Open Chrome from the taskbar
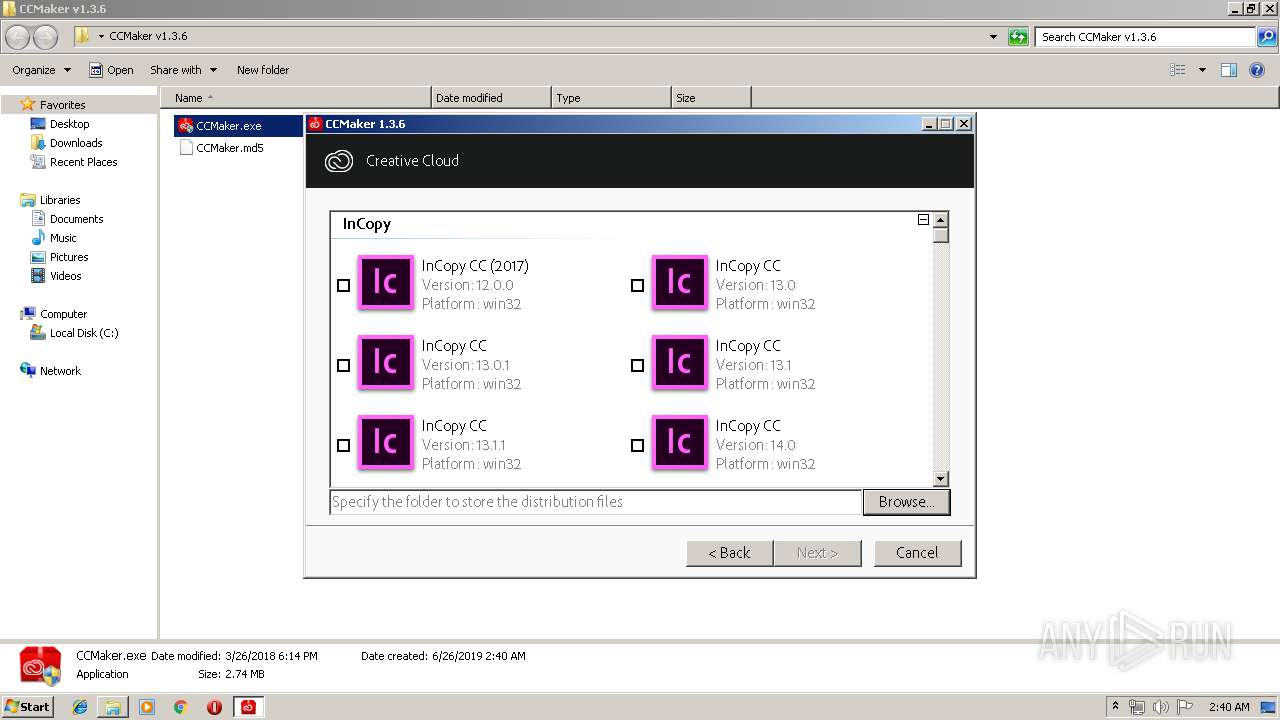This screenshot has height=720, width=1280. (x=180, y=707)
